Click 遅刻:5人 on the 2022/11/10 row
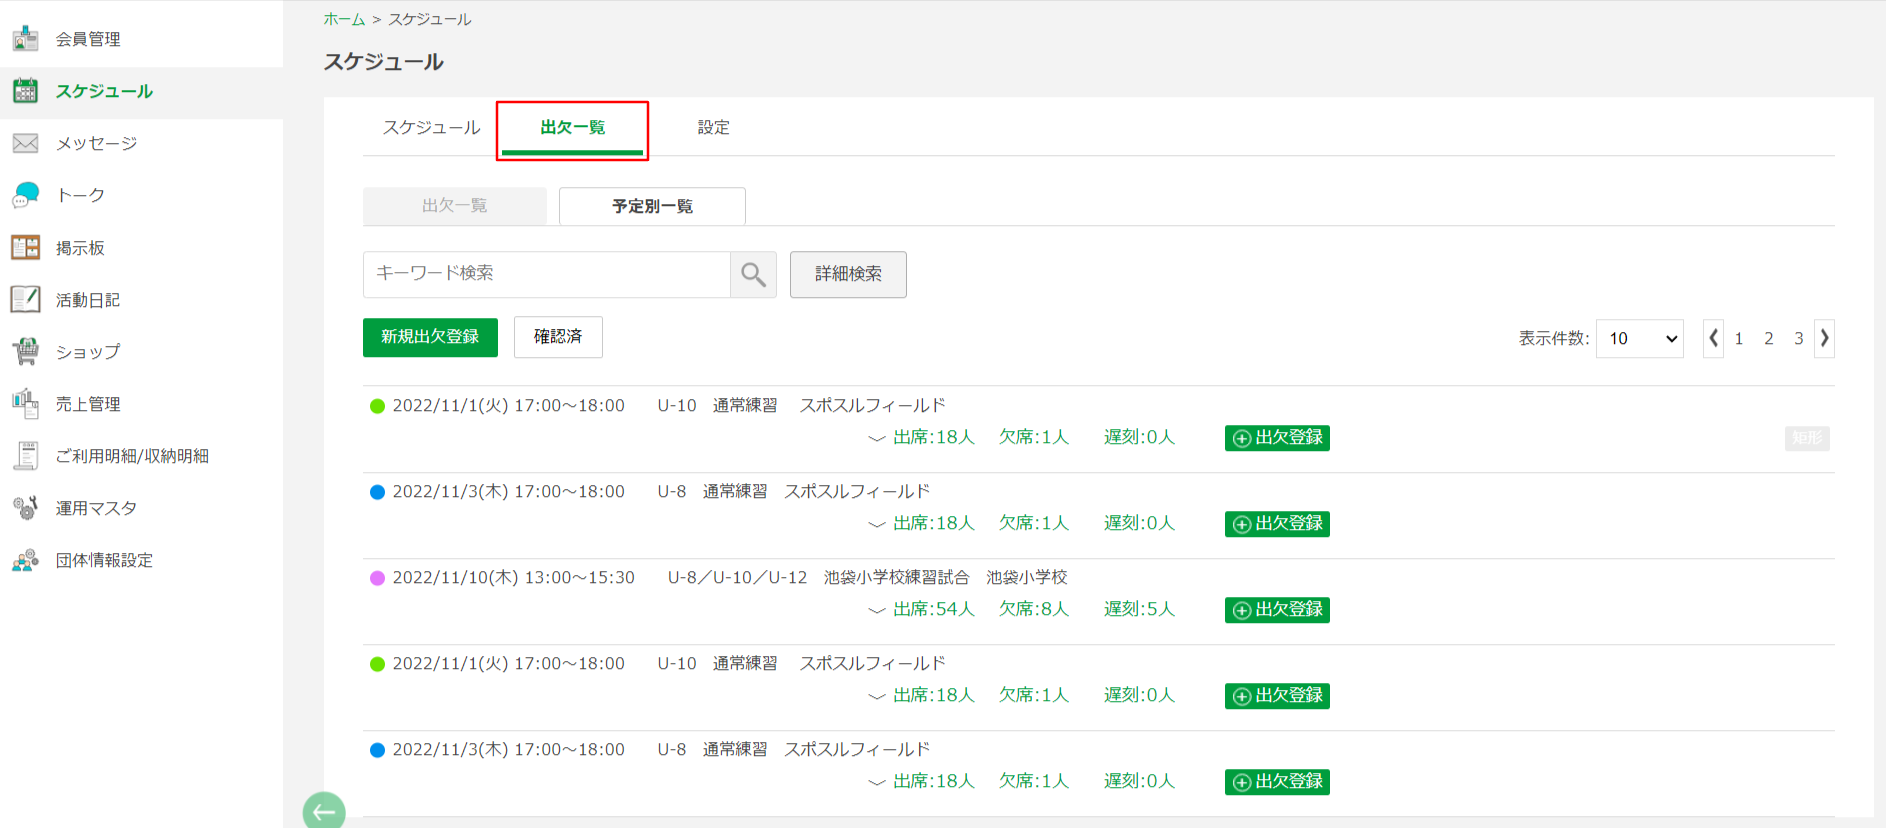1886x828 pixels. (1139, 609)
